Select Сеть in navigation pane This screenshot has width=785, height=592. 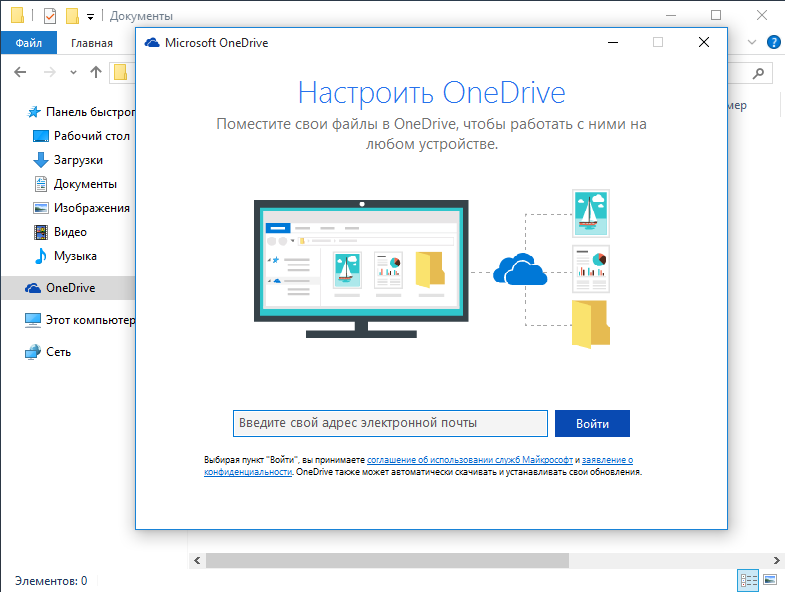[x=59, y=352]
